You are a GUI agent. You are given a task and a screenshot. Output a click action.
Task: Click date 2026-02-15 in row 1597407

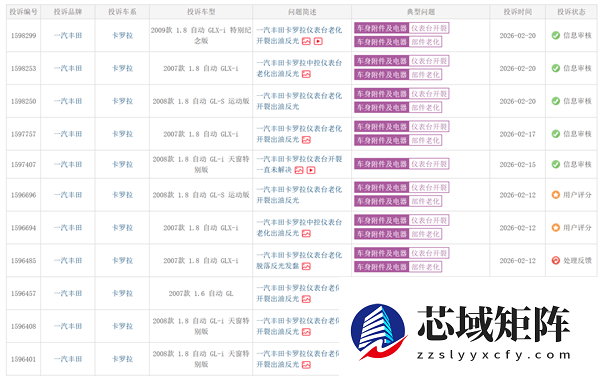click(517, 164)
